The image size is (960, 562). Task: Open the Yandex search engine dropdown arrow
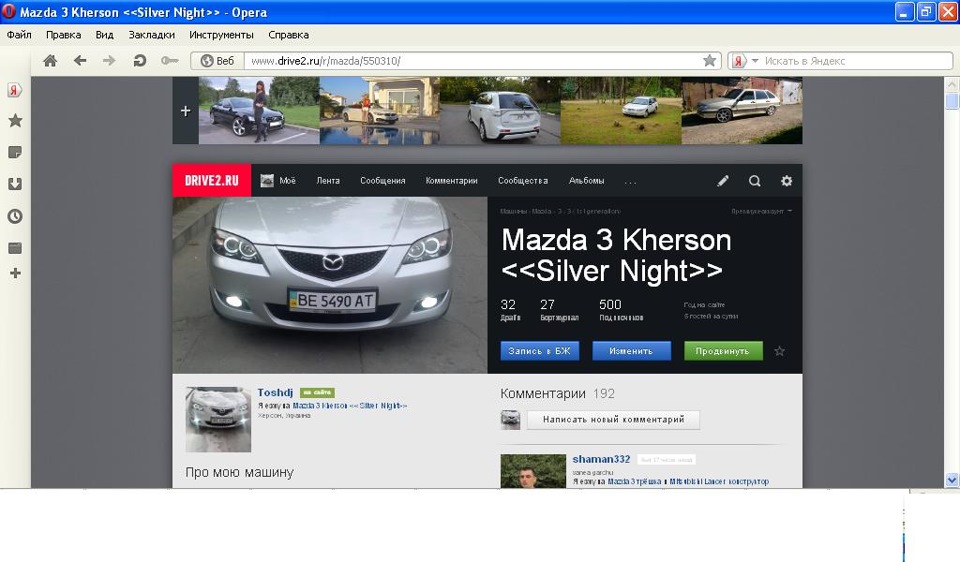point(755,61)
